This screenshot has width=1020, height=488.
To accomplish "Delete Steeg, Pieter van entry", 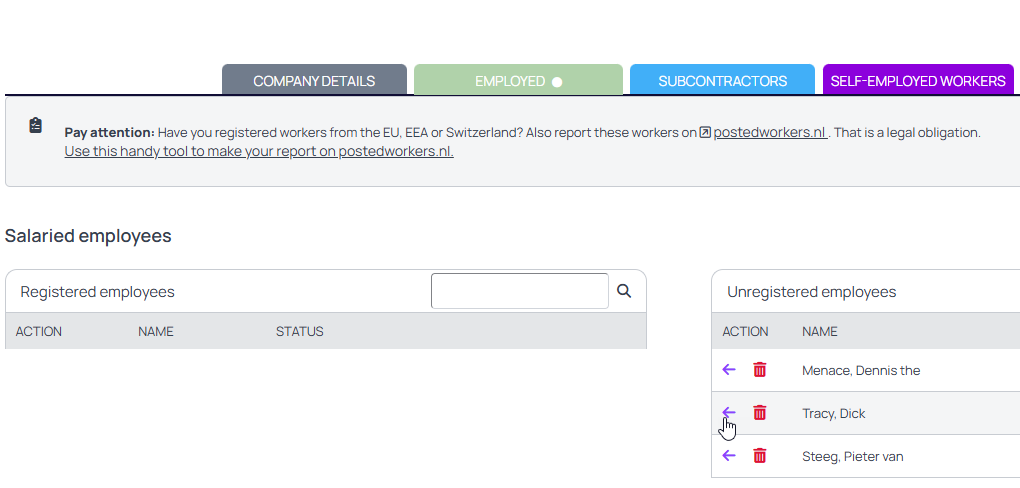I will (759, 455).
